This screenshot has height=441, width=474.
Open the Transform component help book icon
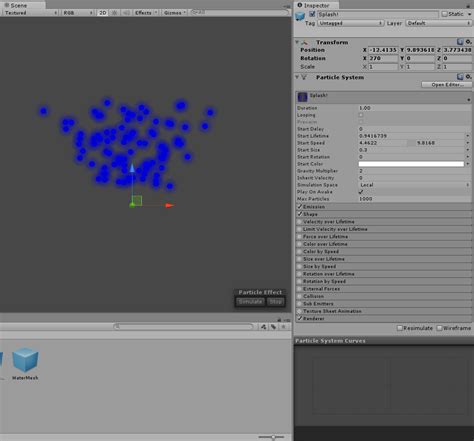click(x=460, y=42)
